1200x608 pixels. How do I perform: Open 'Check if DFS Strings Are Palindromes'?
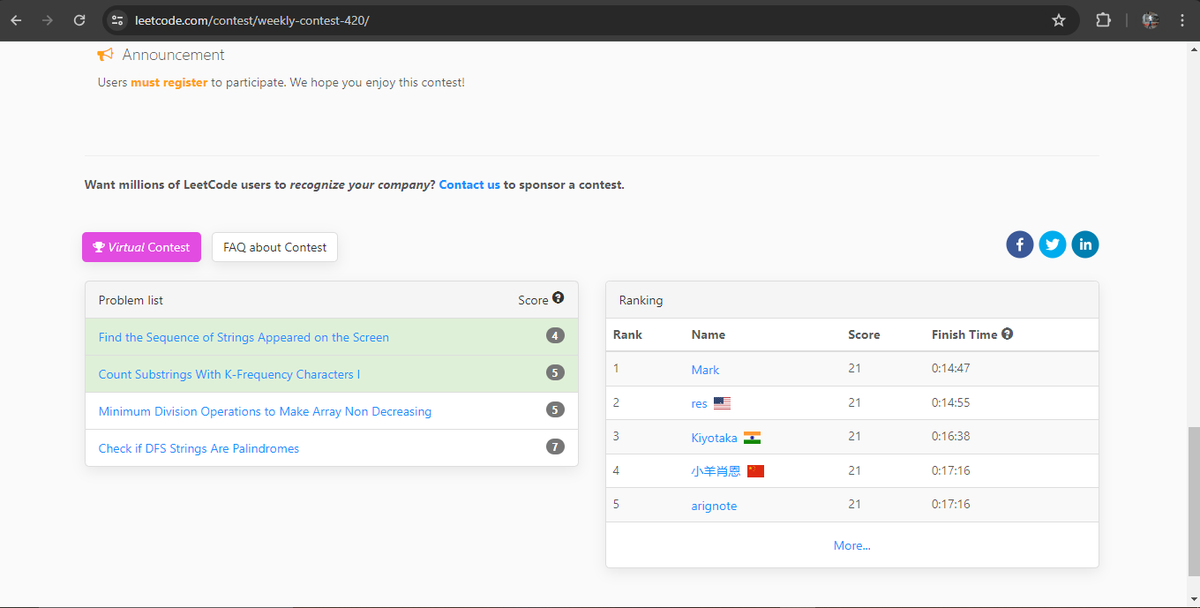point(199,448)
